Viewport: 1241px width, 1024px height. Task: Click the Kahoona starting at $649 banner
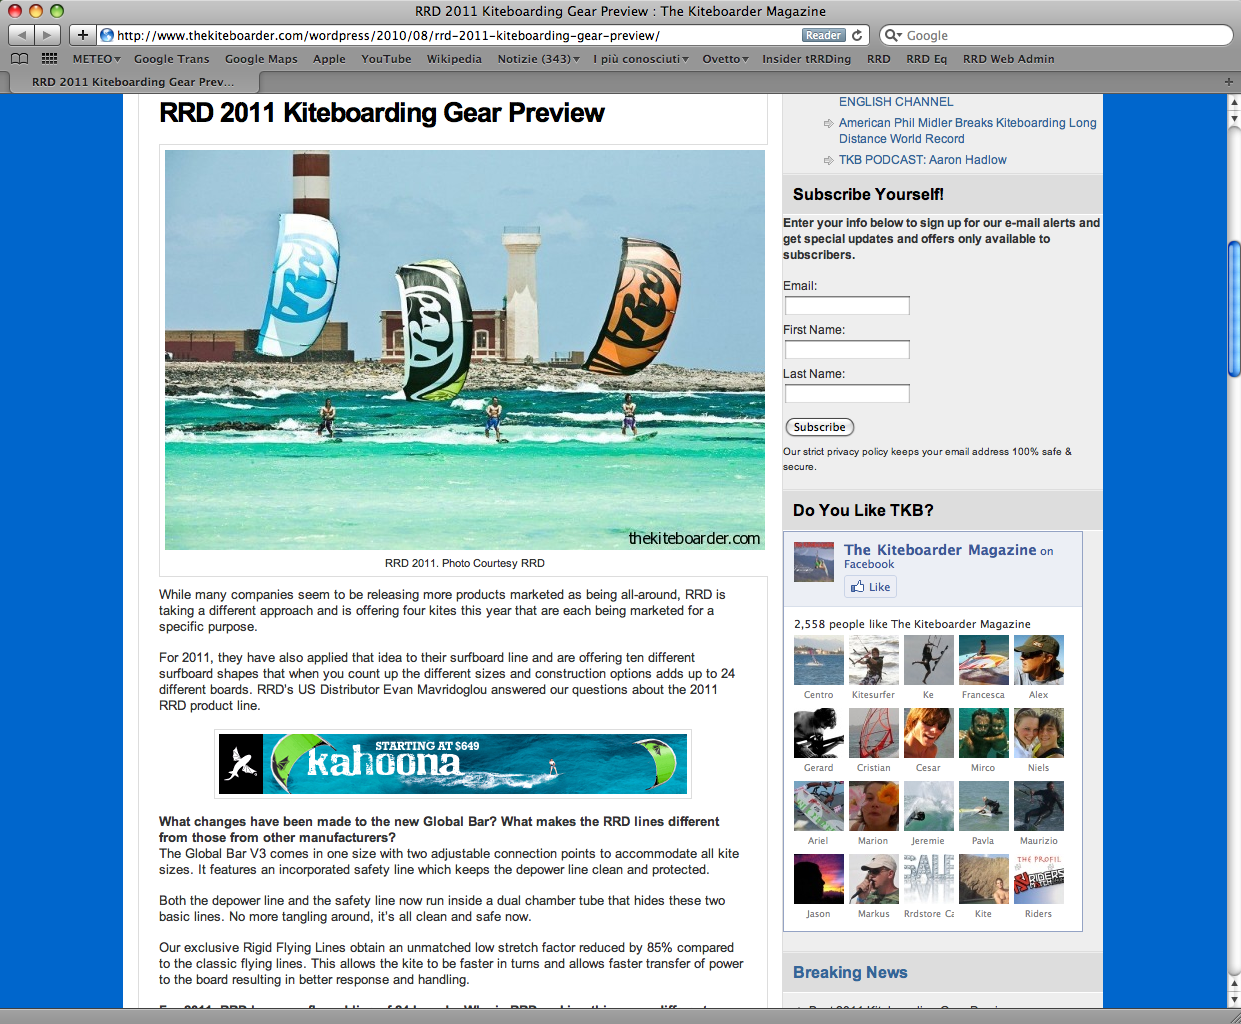click(453, 764)
